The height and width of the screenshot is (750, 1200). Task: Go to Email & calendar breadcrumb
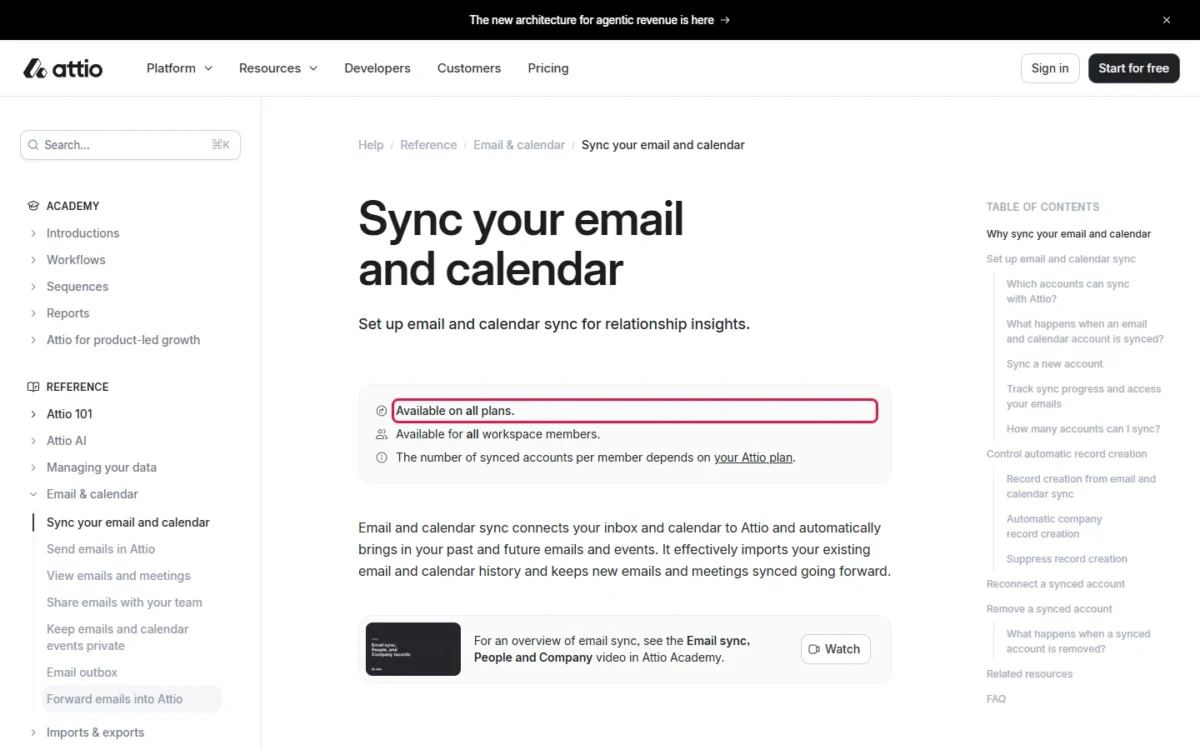point(519,145)
